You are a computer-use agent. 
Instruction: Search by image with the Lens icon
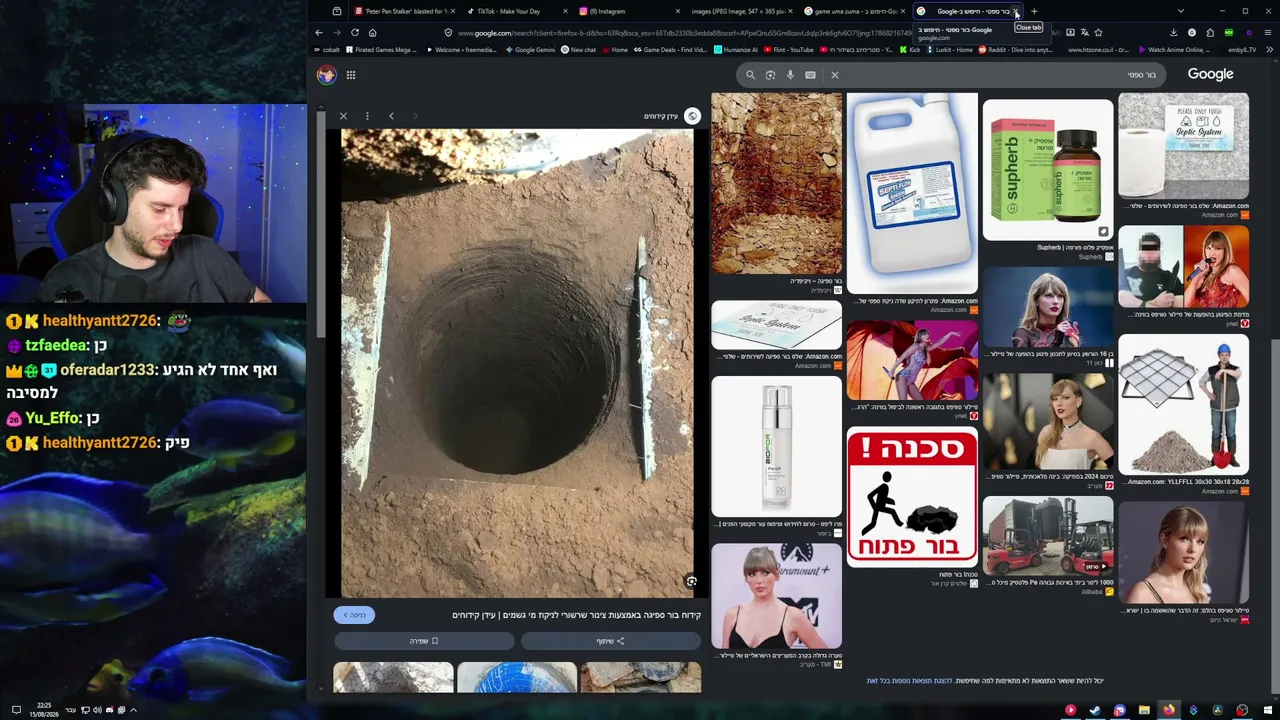(770, 75)
